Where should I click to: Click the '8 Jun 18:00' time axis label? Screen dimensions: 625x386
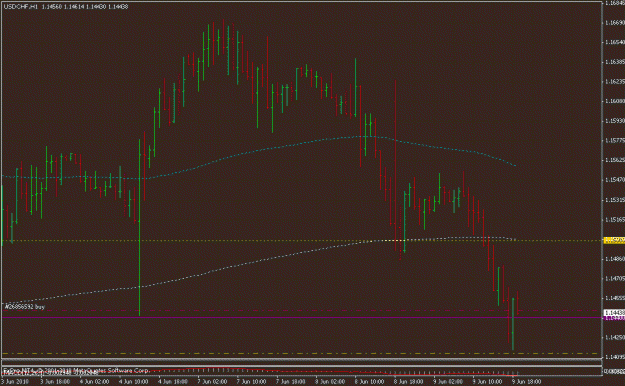pos(409,382)
